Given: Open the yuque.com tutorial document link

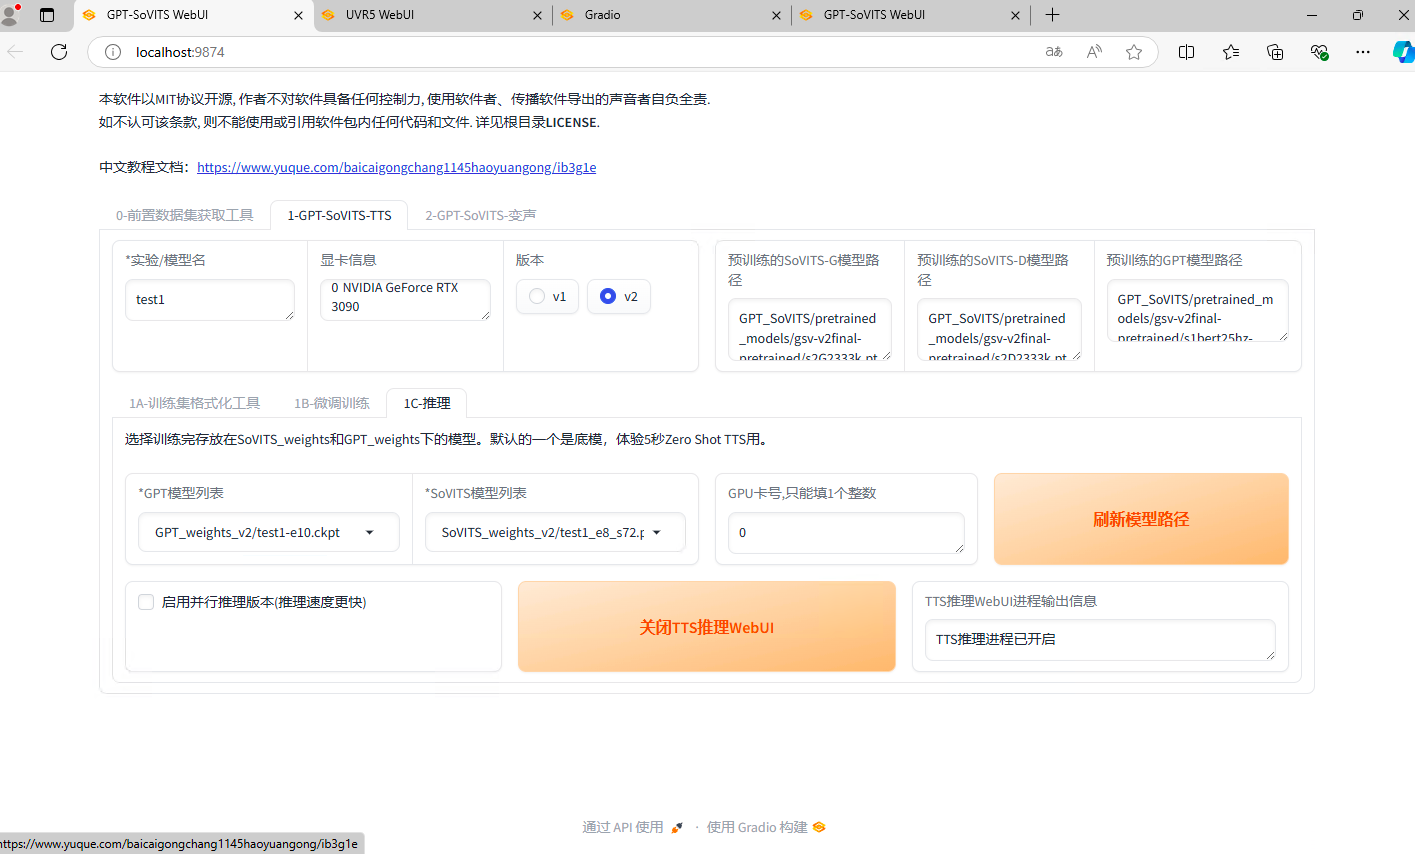Looking at the screenshot, I should (x=396, y=167).
